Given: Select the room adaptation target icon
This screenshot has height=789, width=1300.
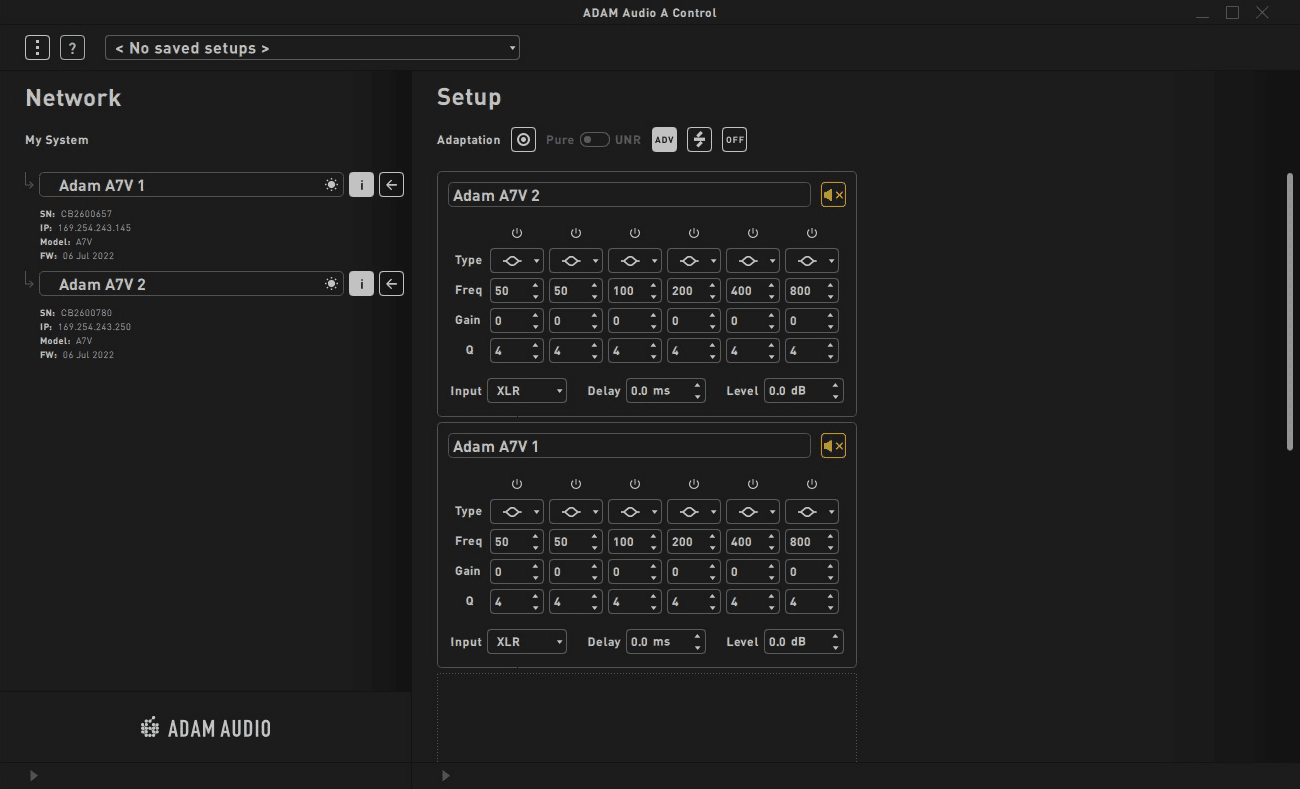Looking at the screenshot, I should [523, 140].
